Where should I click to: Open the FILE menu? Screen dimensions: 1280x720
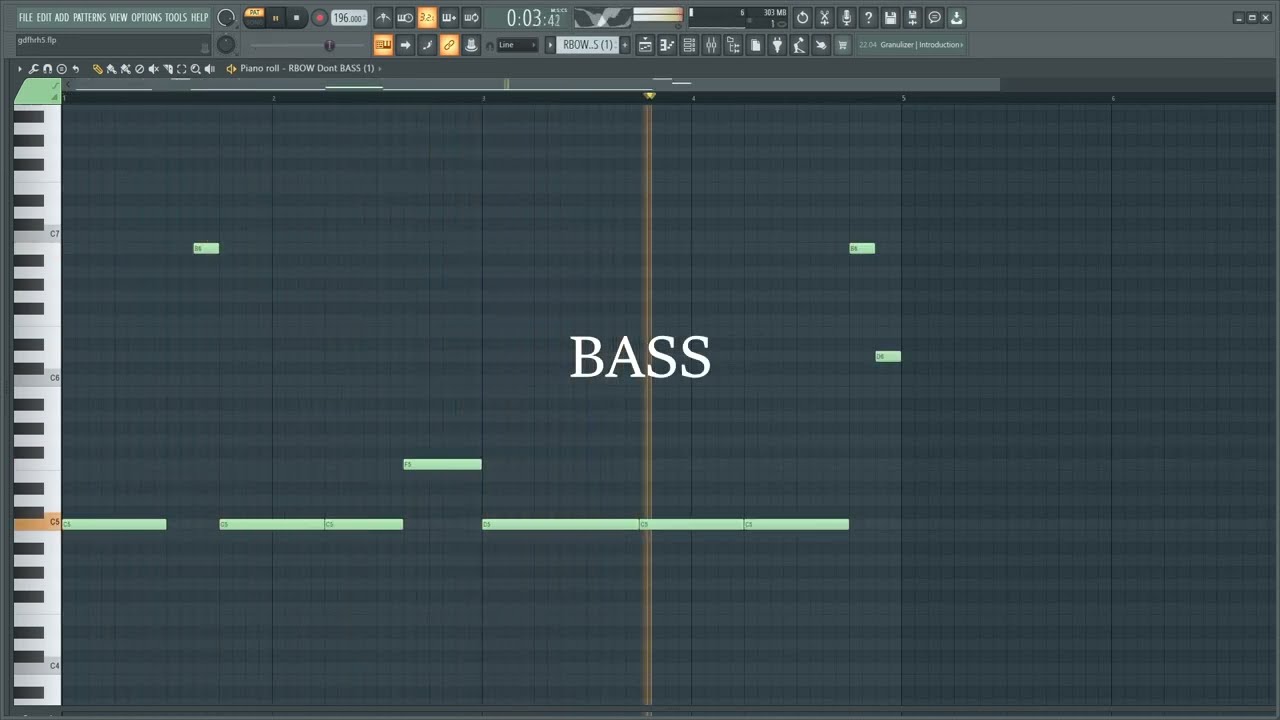pos(26,18)
